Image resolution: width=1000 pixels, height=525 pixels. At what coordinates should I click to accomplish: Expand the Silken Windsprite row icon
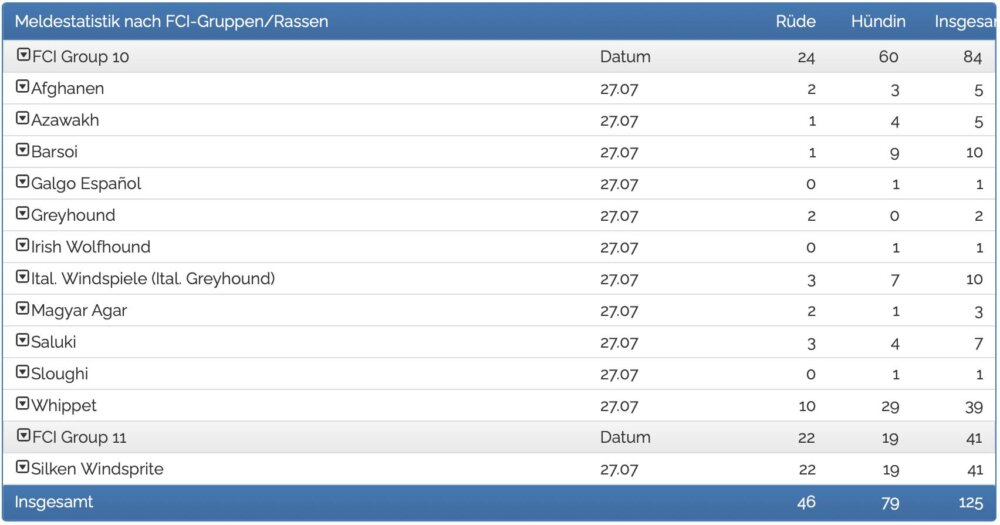[22, 468]
